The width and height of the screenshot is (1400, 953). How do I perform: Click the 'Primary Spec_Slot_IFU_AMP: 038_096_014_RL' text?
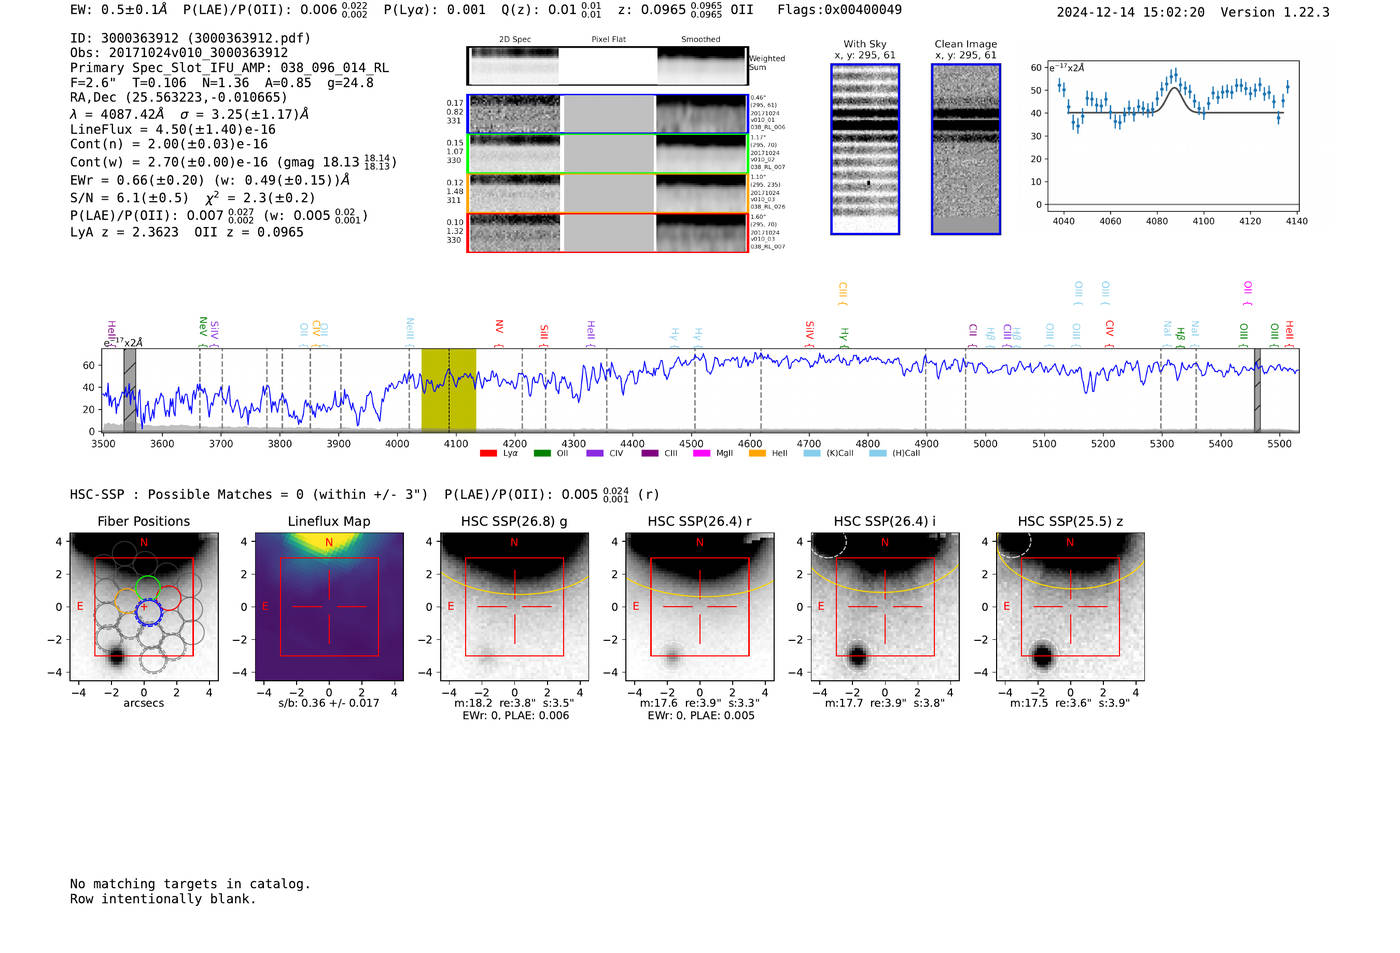coord(229,68)
